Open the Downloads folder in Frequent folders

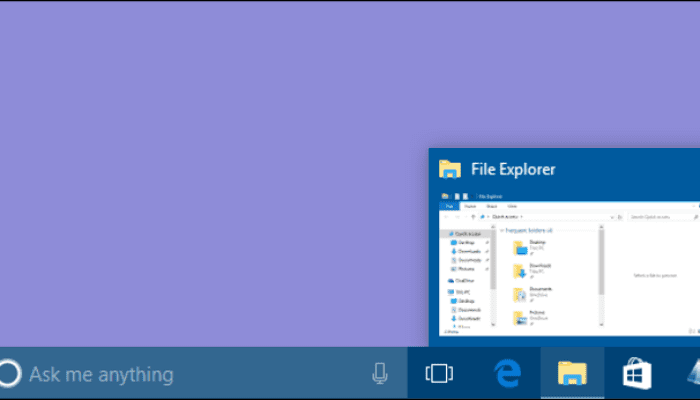(x=520, y=270)
